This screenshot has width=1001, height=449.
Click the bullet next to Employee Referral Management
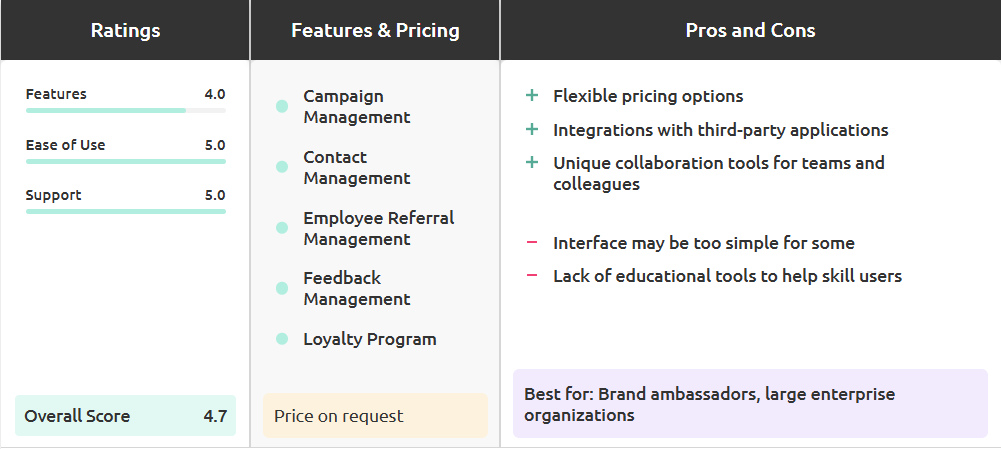point(282,228)
